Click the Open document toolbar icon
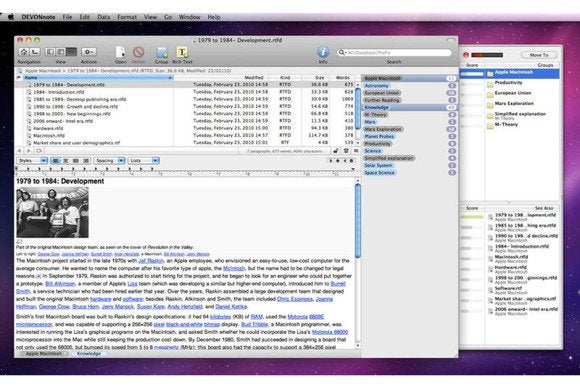The height and width of the screenshot is (388, 580). (x=120, y=52)
